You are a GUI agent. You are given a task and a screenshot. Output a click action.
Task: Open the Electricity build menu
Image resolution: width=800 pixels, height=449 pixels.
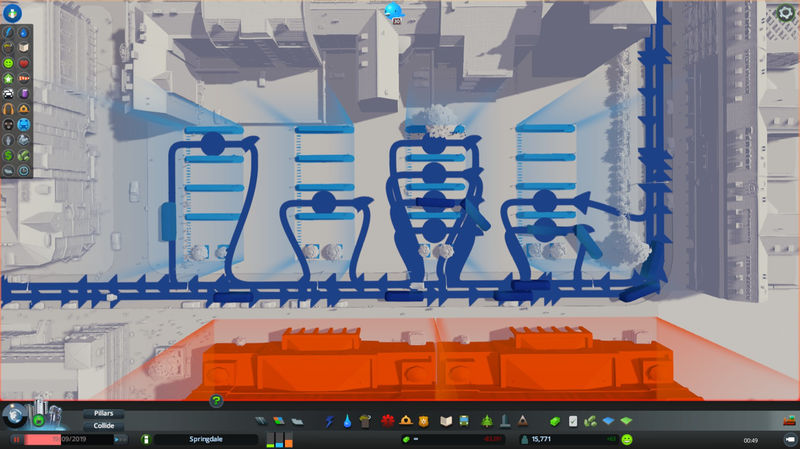330,421
